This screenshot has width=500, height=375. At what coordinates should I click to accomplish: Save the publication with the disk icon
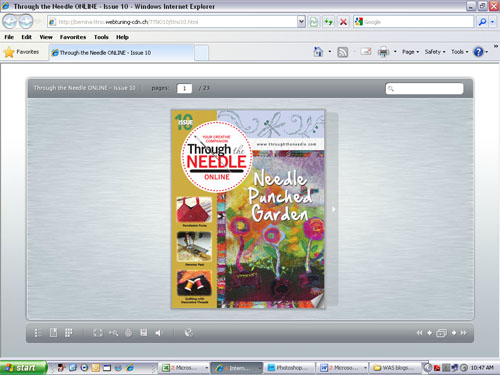click(144, 333)
